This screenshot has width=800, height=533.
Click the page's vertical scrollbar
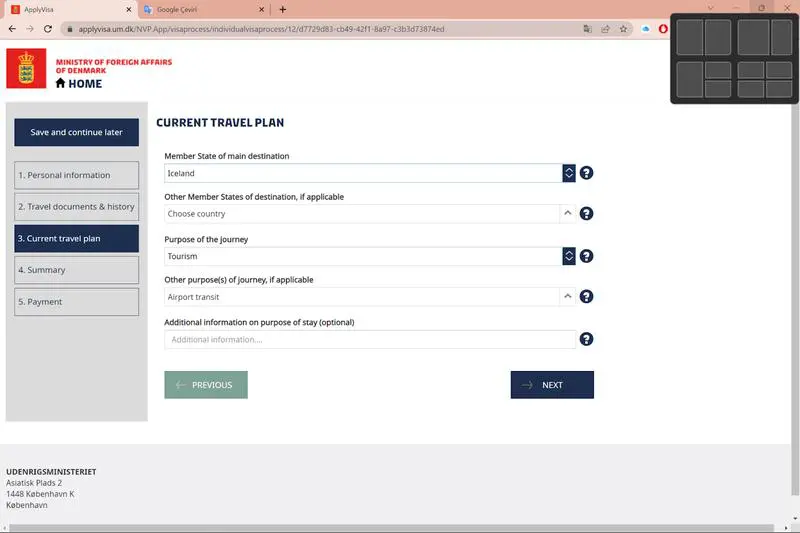794,299
